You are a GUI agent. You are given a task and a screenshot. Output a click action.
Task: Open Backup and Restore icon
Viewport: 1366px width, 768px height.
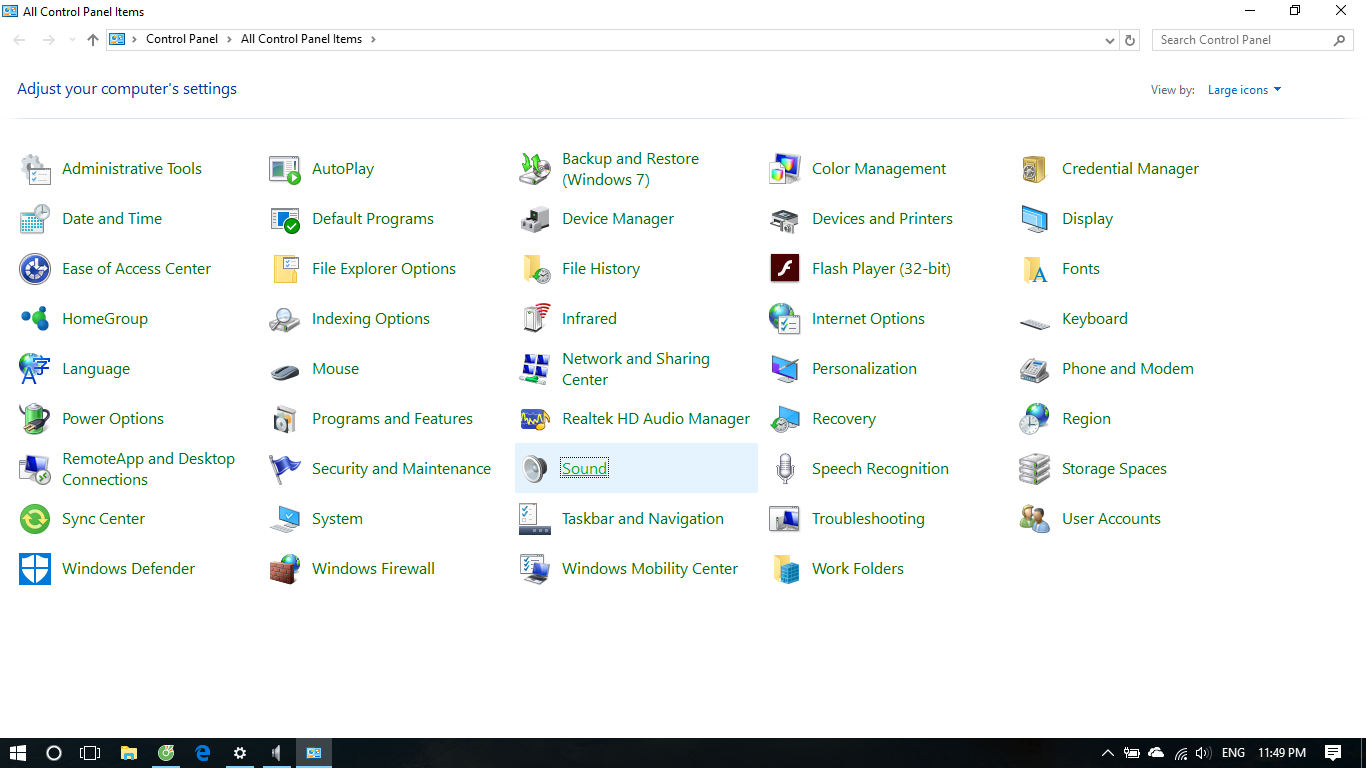pyautogui.click(x=535, y=169)
